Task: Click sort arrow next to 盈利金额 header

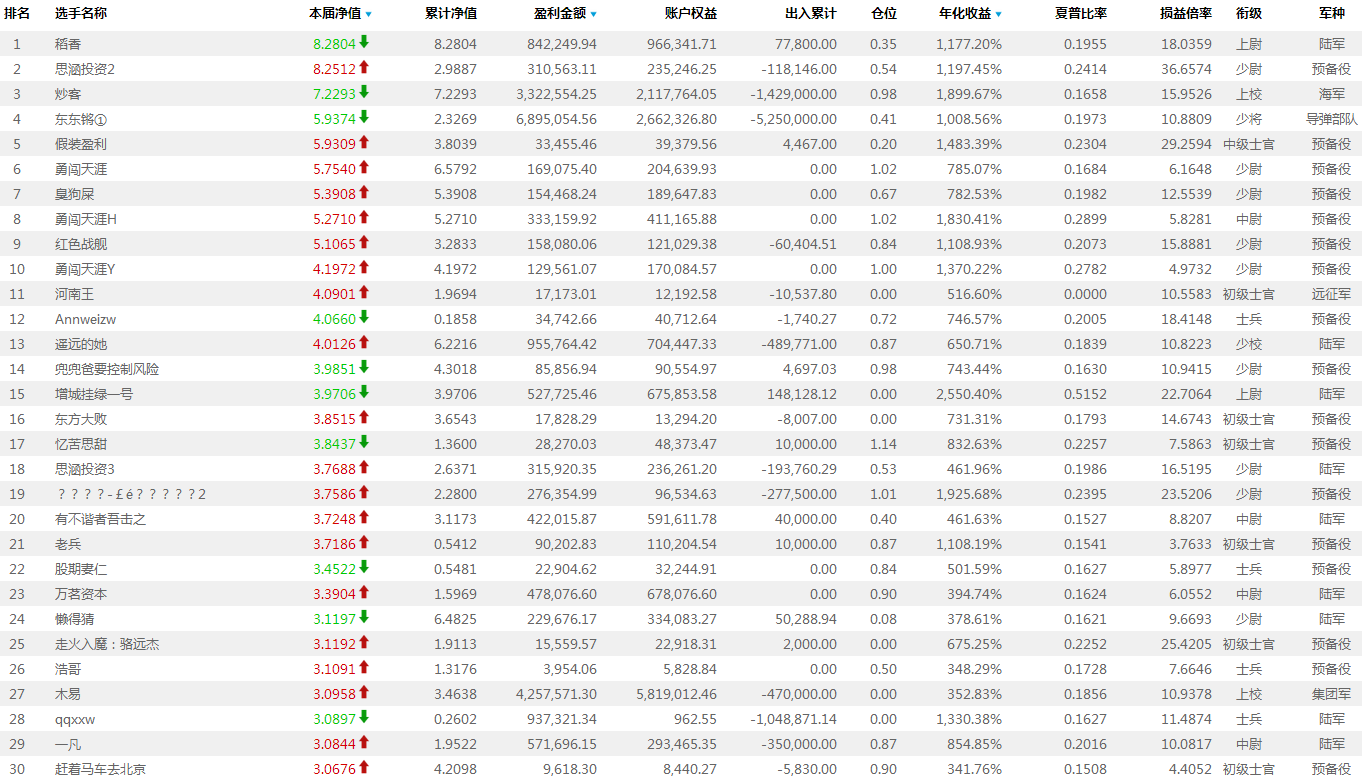Action: 593,14
